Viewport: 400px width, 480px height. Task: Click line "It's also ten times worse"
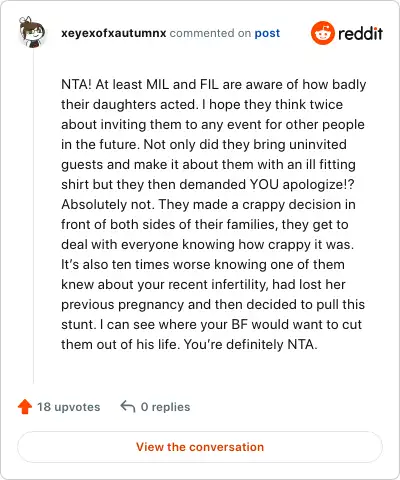tap(203, 265)
